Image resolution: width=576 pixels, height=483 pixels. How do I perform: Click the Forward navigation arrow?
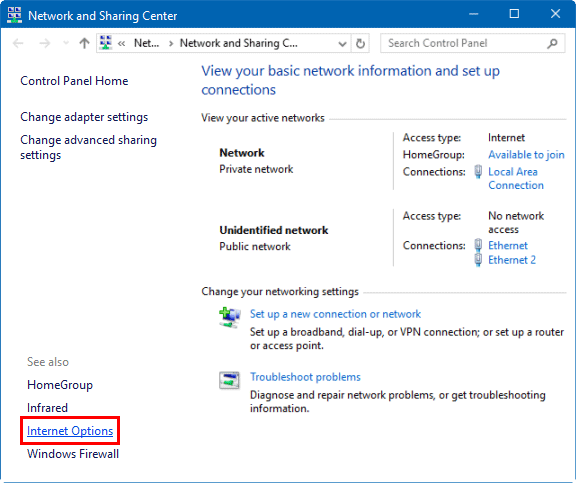tap(45, 43)
